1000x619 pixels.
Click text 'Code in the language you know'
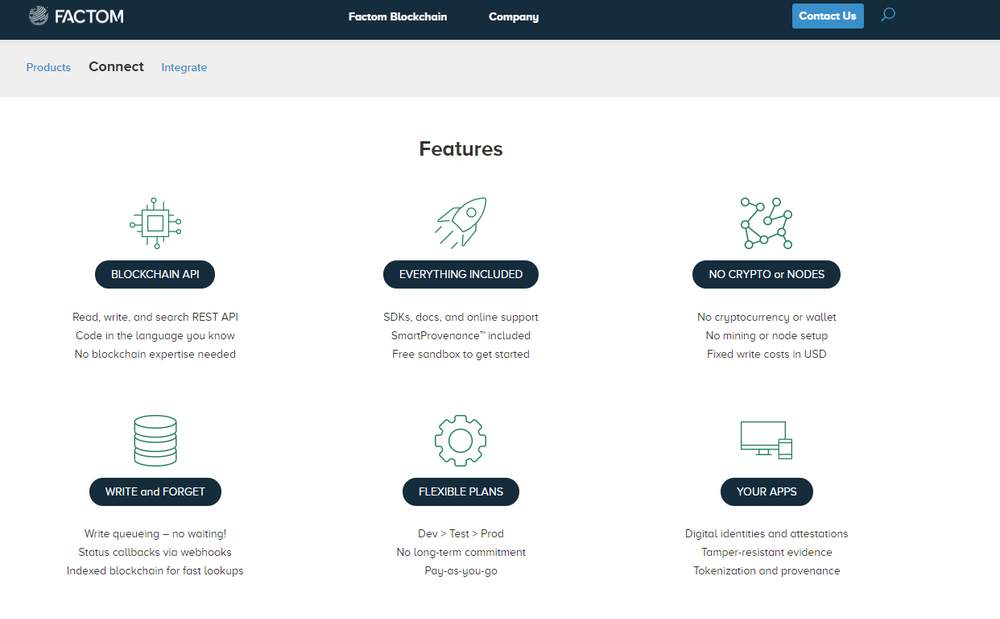click(155, 335)
